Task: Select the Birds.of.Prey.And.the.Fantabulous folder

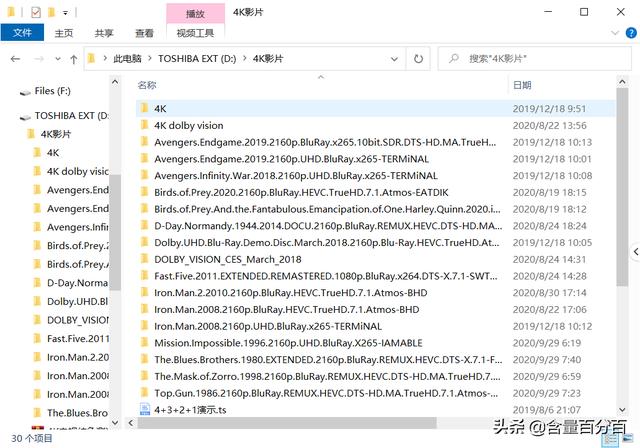Action: [327, 209]
